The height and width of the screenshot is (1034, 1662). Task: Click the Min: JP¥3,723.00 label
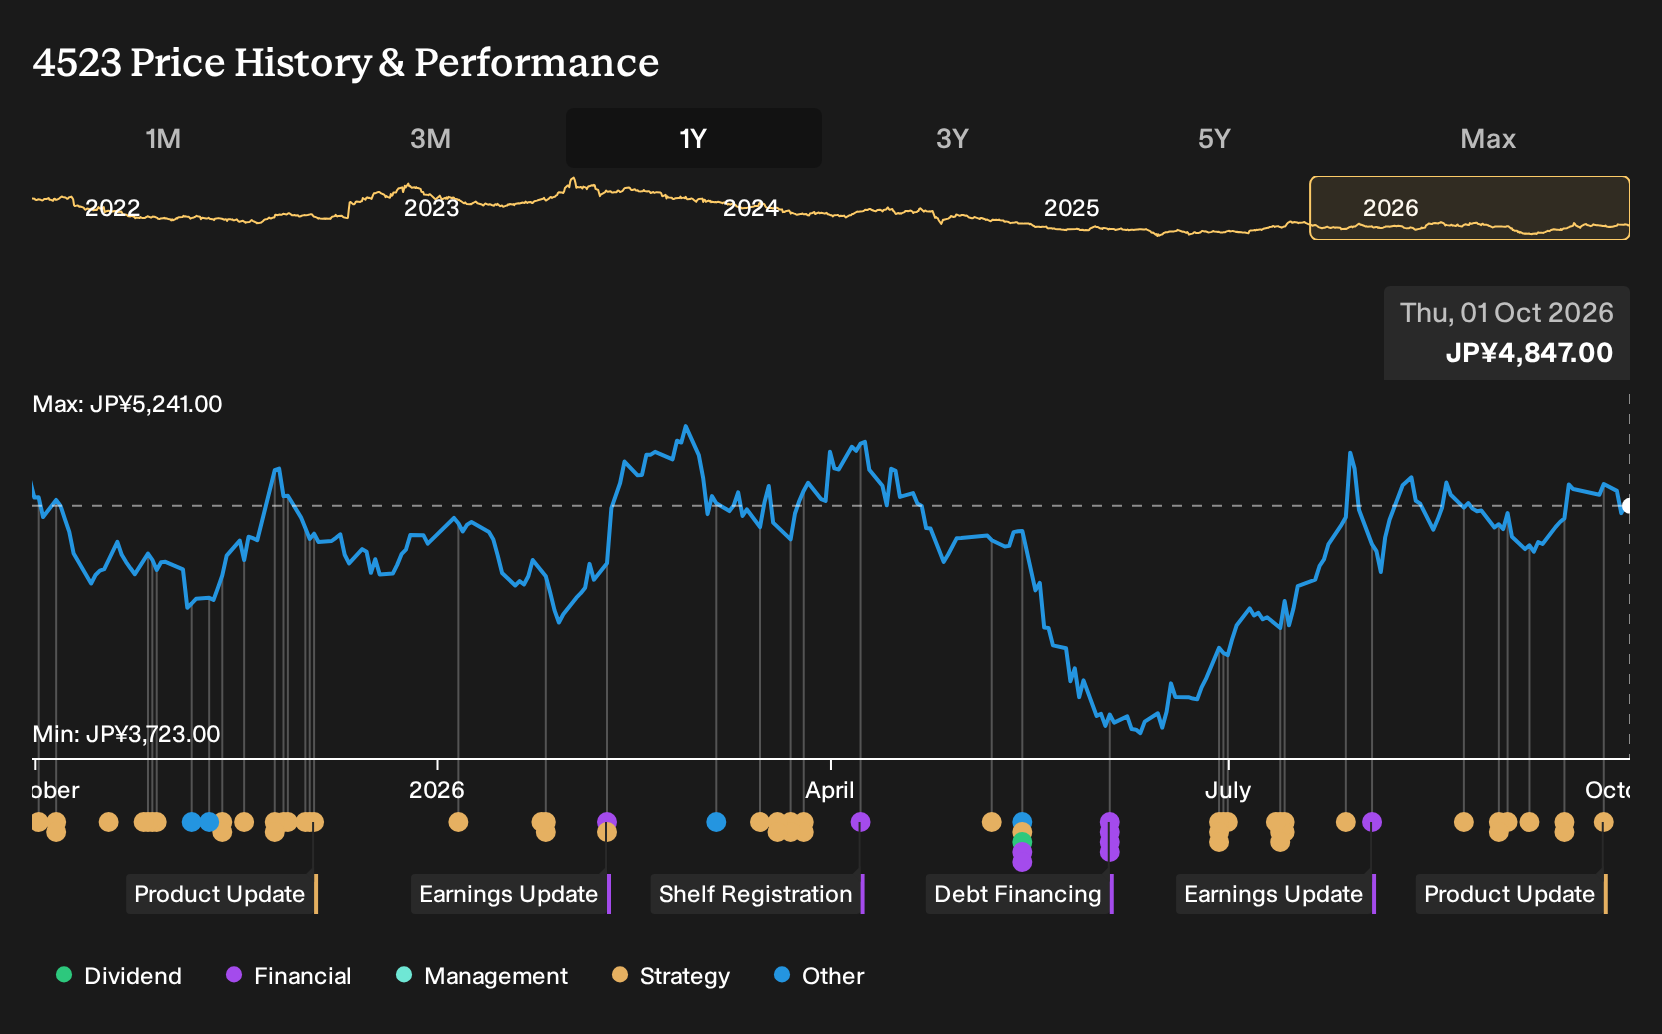point(126,734)
